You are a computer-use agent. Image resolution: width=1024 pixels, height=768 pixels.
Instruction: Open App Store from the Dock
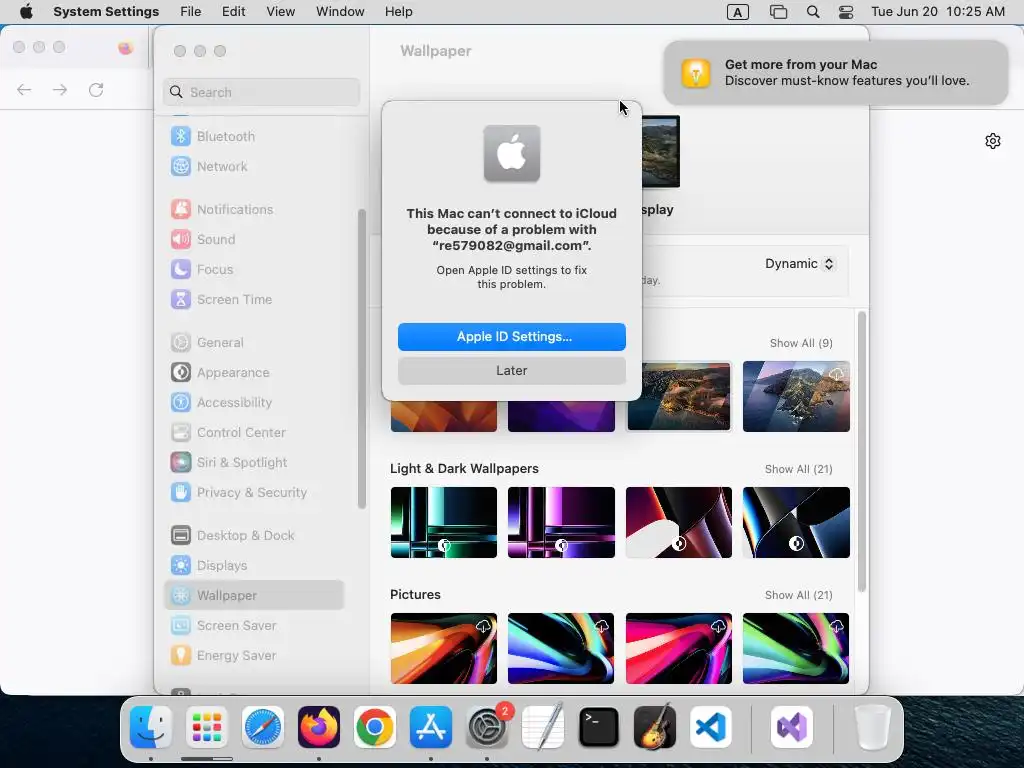431,728
